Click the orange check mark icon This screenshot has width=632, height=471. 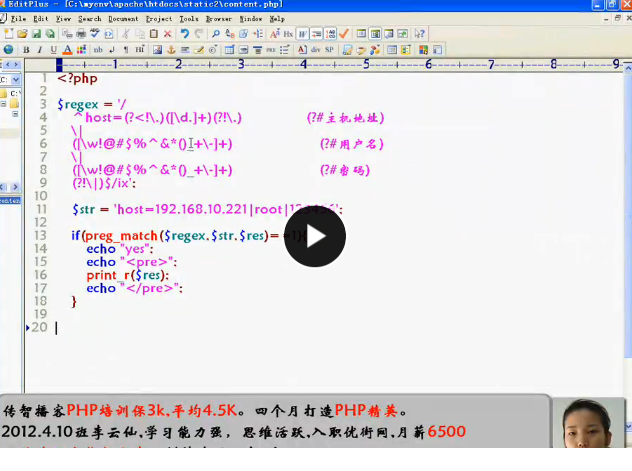tap(344, 34)
